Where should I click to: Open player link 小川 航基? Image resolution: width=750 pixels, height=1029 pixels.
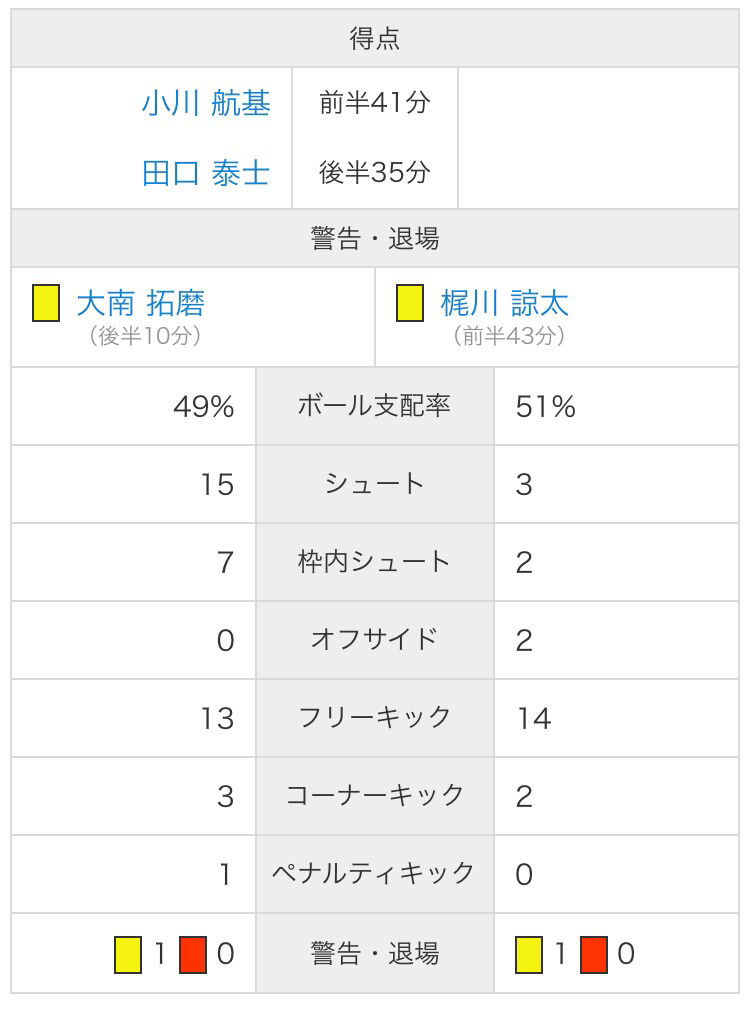205,103
